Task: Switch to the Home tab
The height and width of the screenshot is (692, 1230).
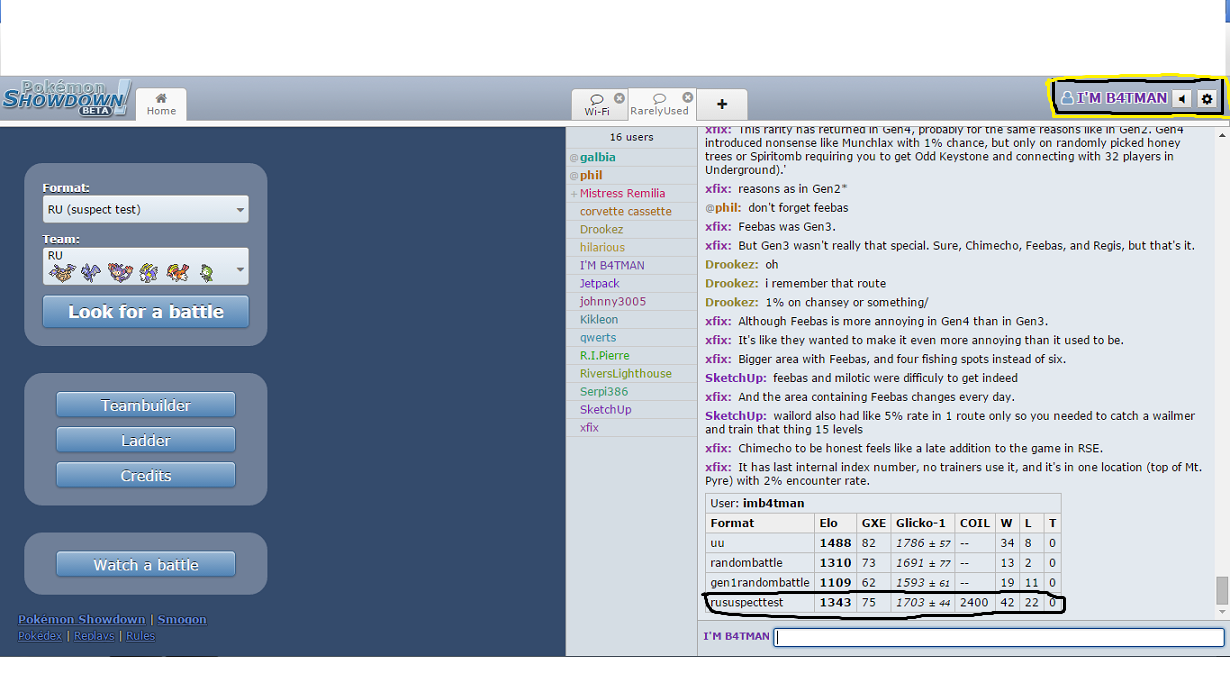Action: click(x=161, y=104)
